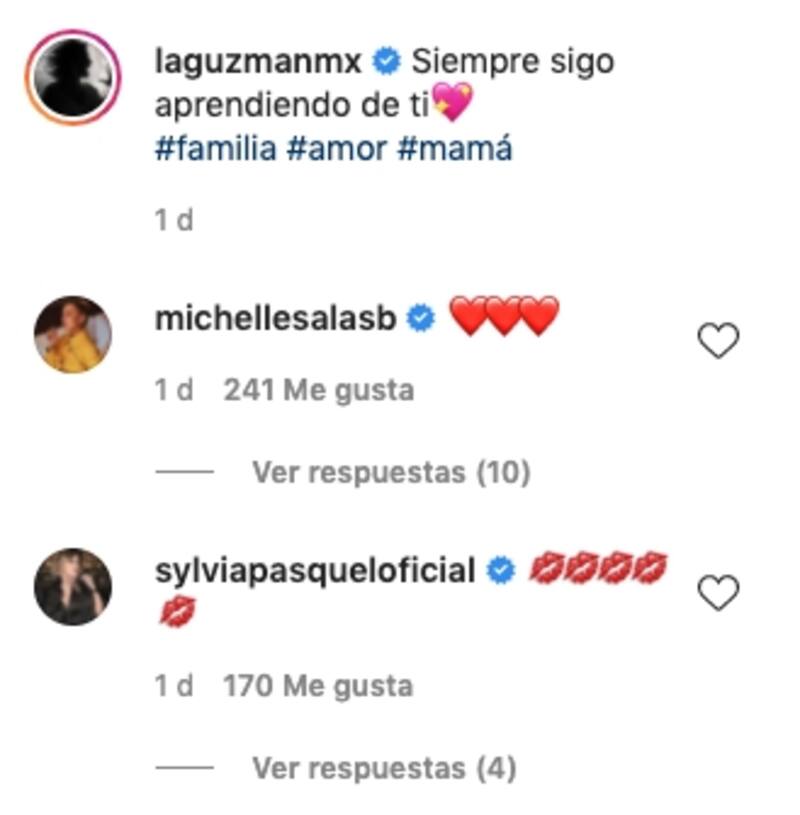Open the #mamá hashtag
This screenshot has width=800, height=815.
click(x=454, y=149)
